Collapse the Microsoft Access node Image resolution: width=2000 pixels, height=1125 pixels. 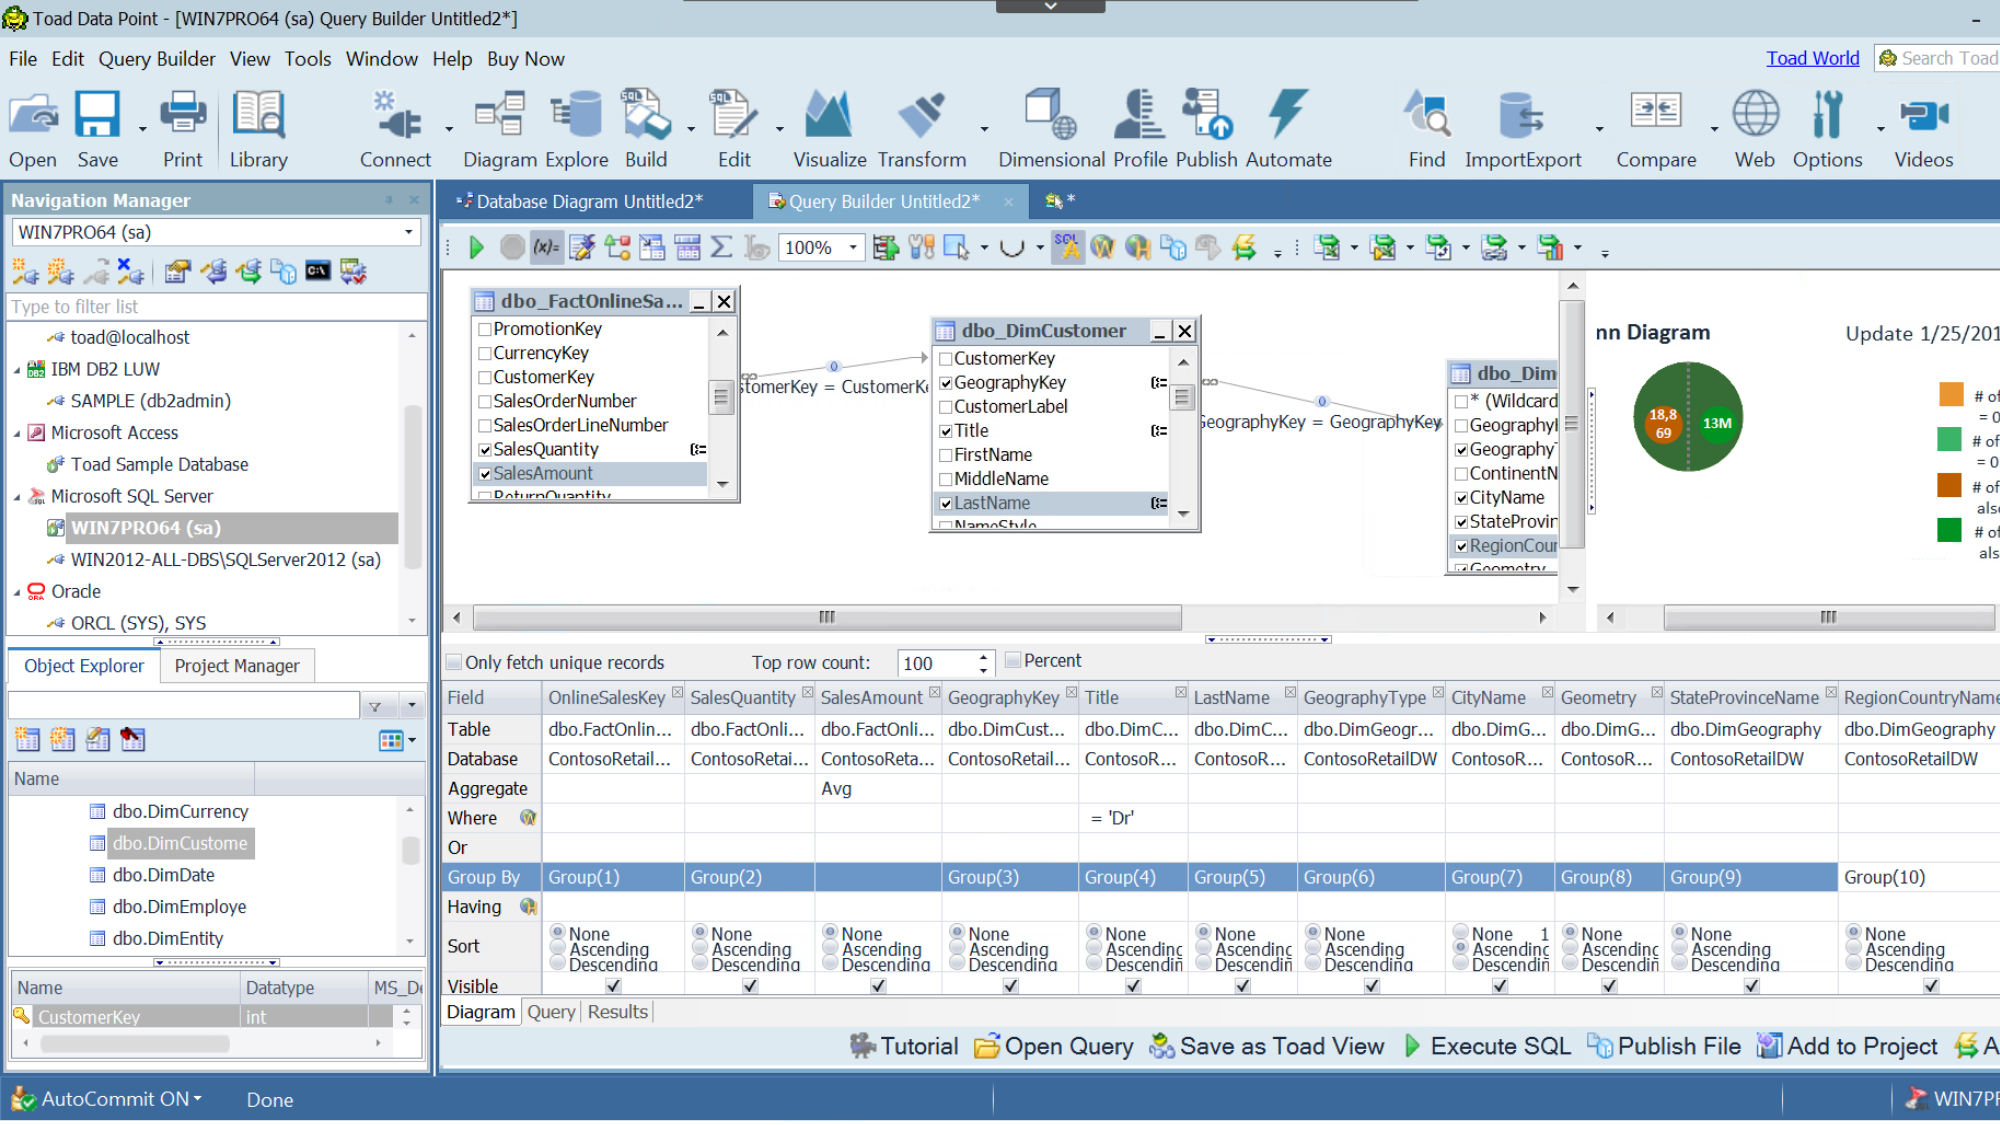(x=17, y=434)
